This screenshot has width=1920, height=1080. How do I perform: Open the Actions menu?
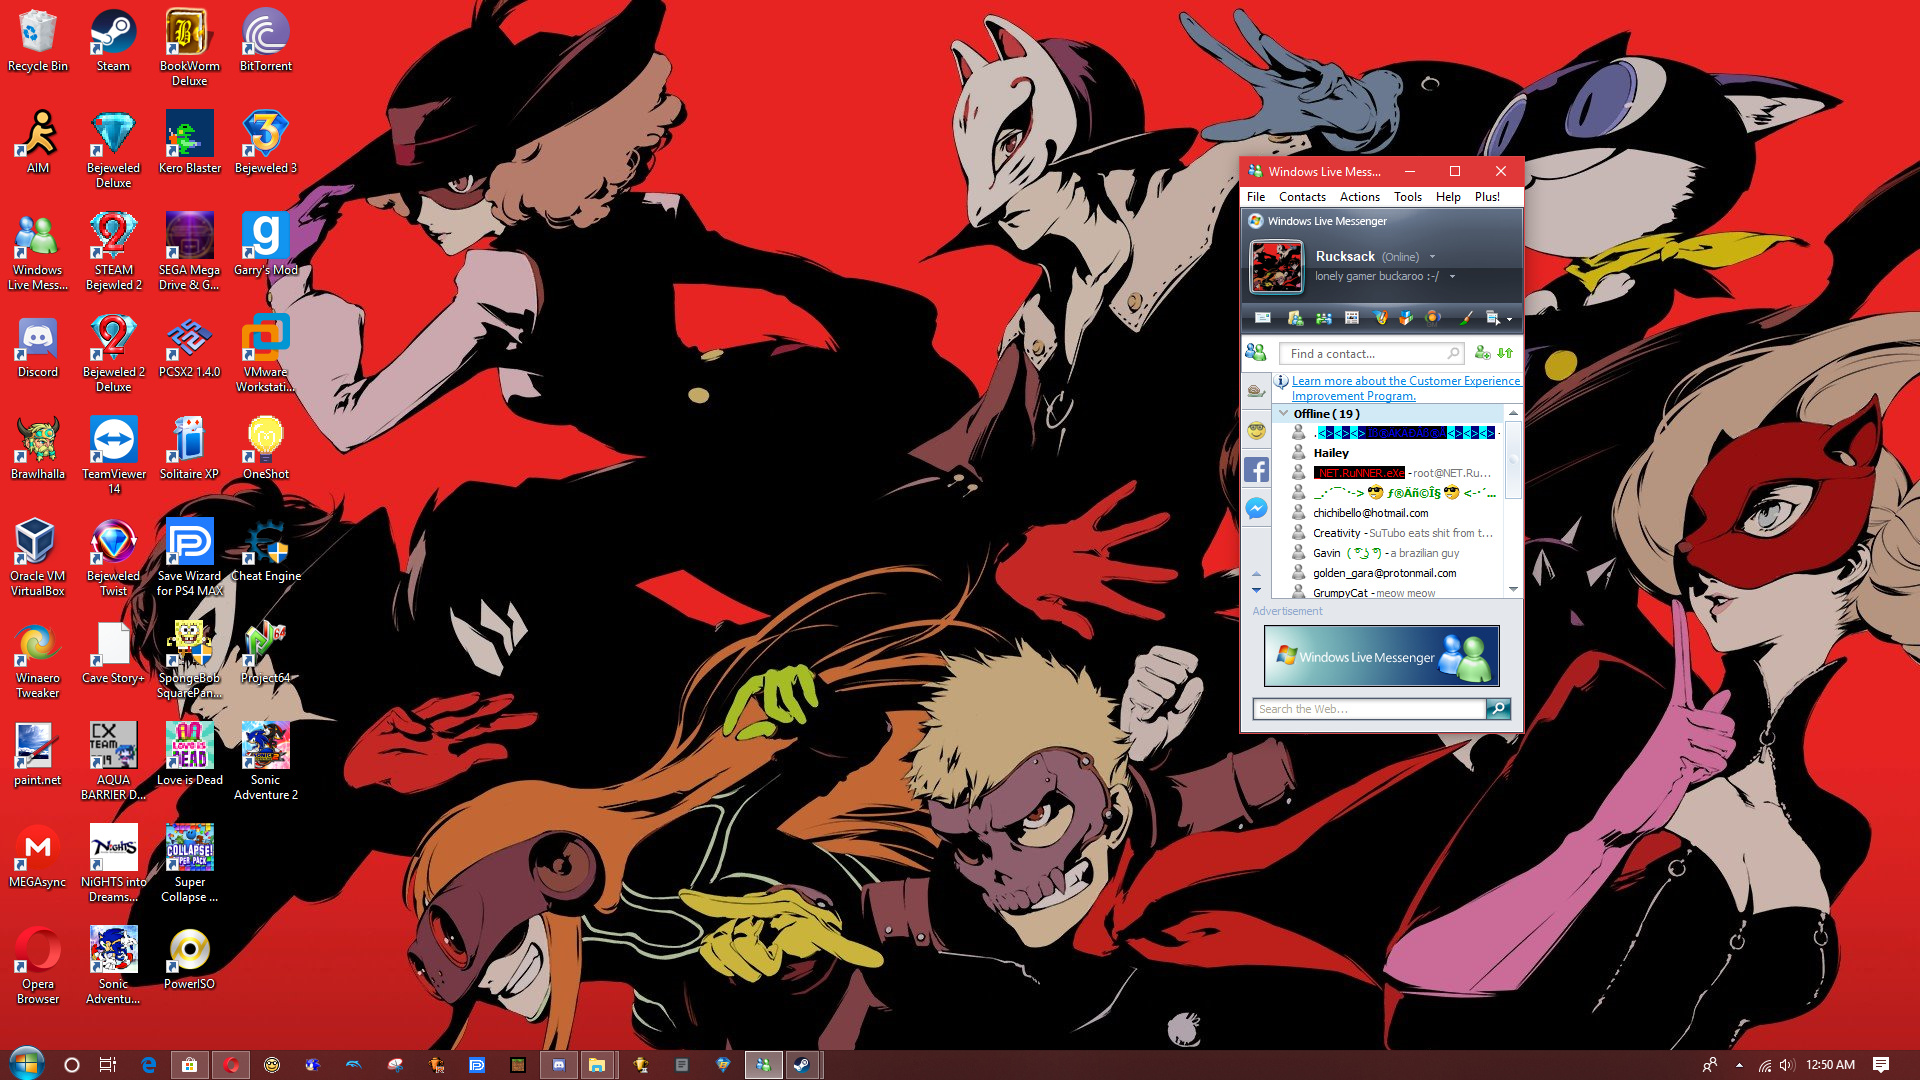[x=1359, y=197]
